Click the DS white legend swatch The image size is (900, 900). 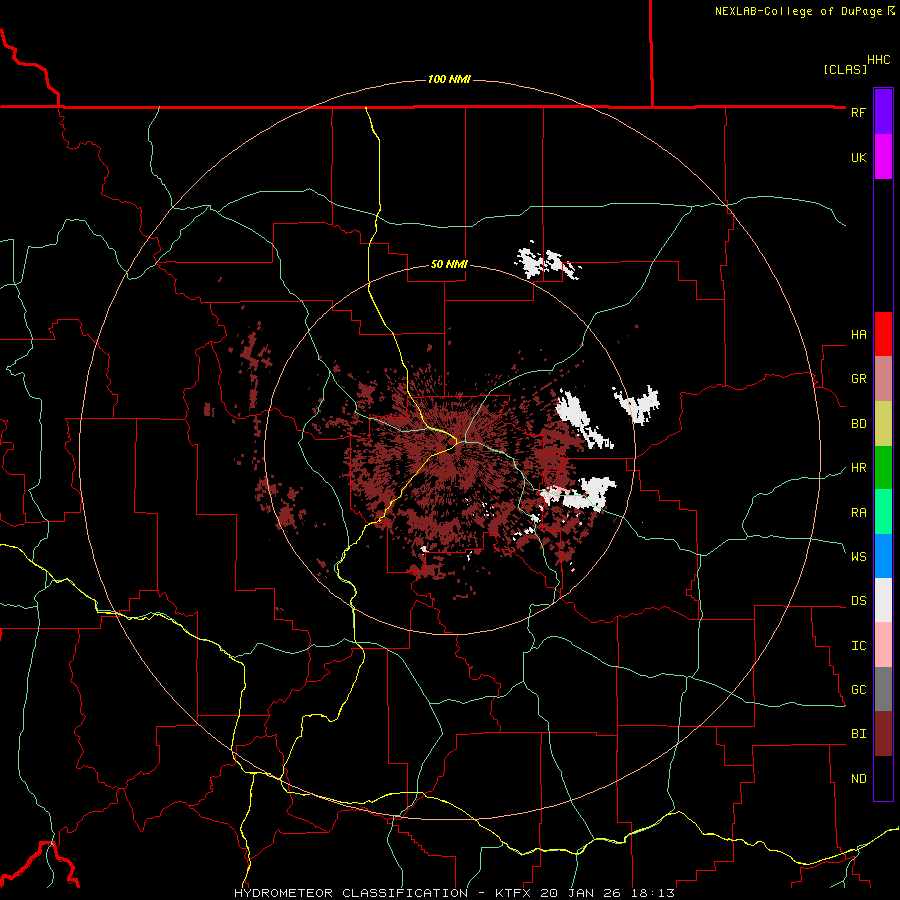tap(883, 600)
